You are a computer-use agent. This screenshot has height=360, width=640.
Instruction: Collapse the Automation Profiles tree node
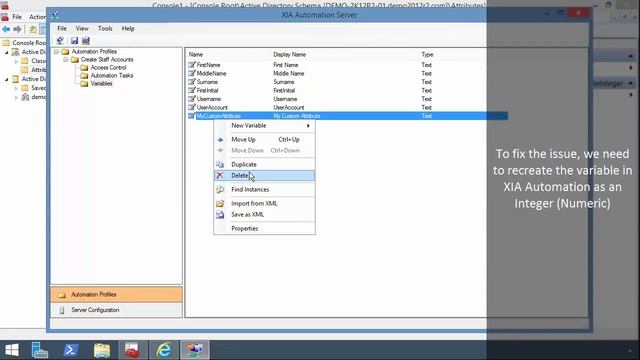tap(56, 52)
